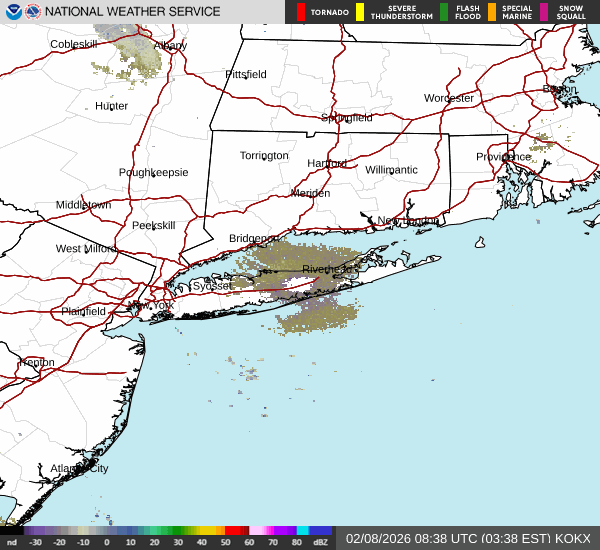Click the Middletown city label
The width and height of the screenshot is (600, 550).
83,205
